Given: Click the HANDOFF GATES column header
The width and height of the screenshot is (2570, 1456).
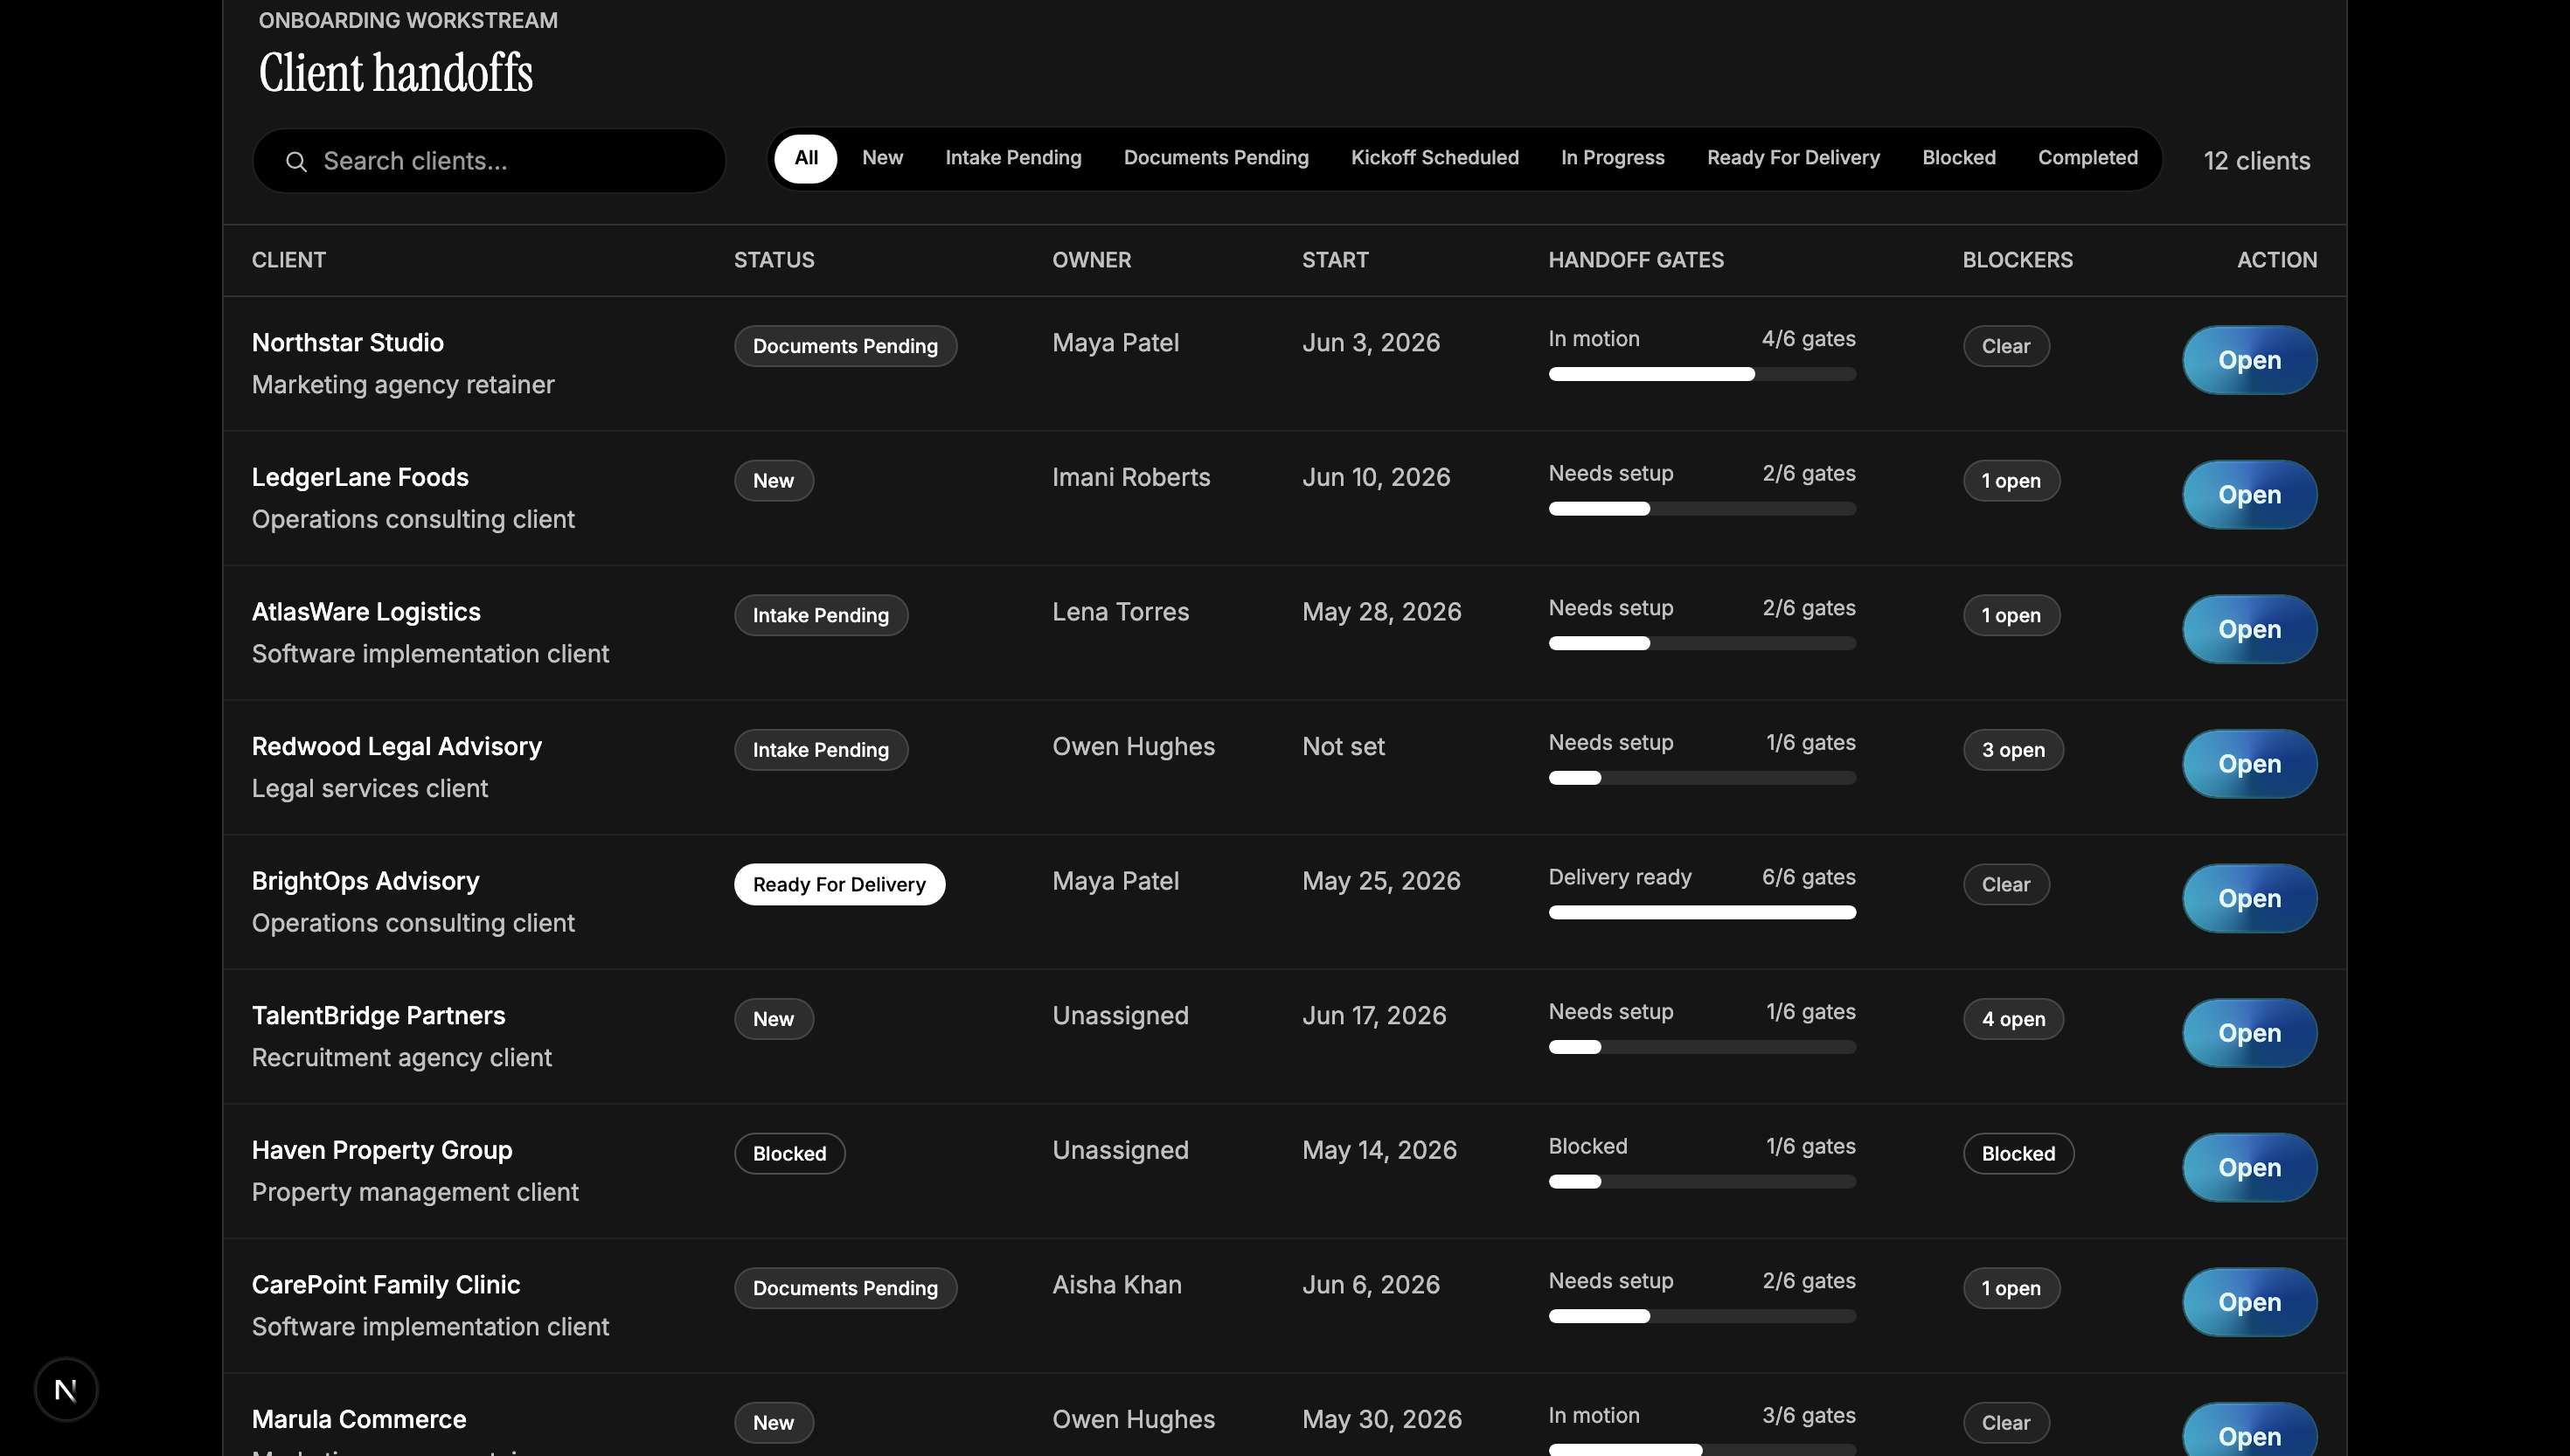Looking at the screenshot, I should click(1636, 260).
